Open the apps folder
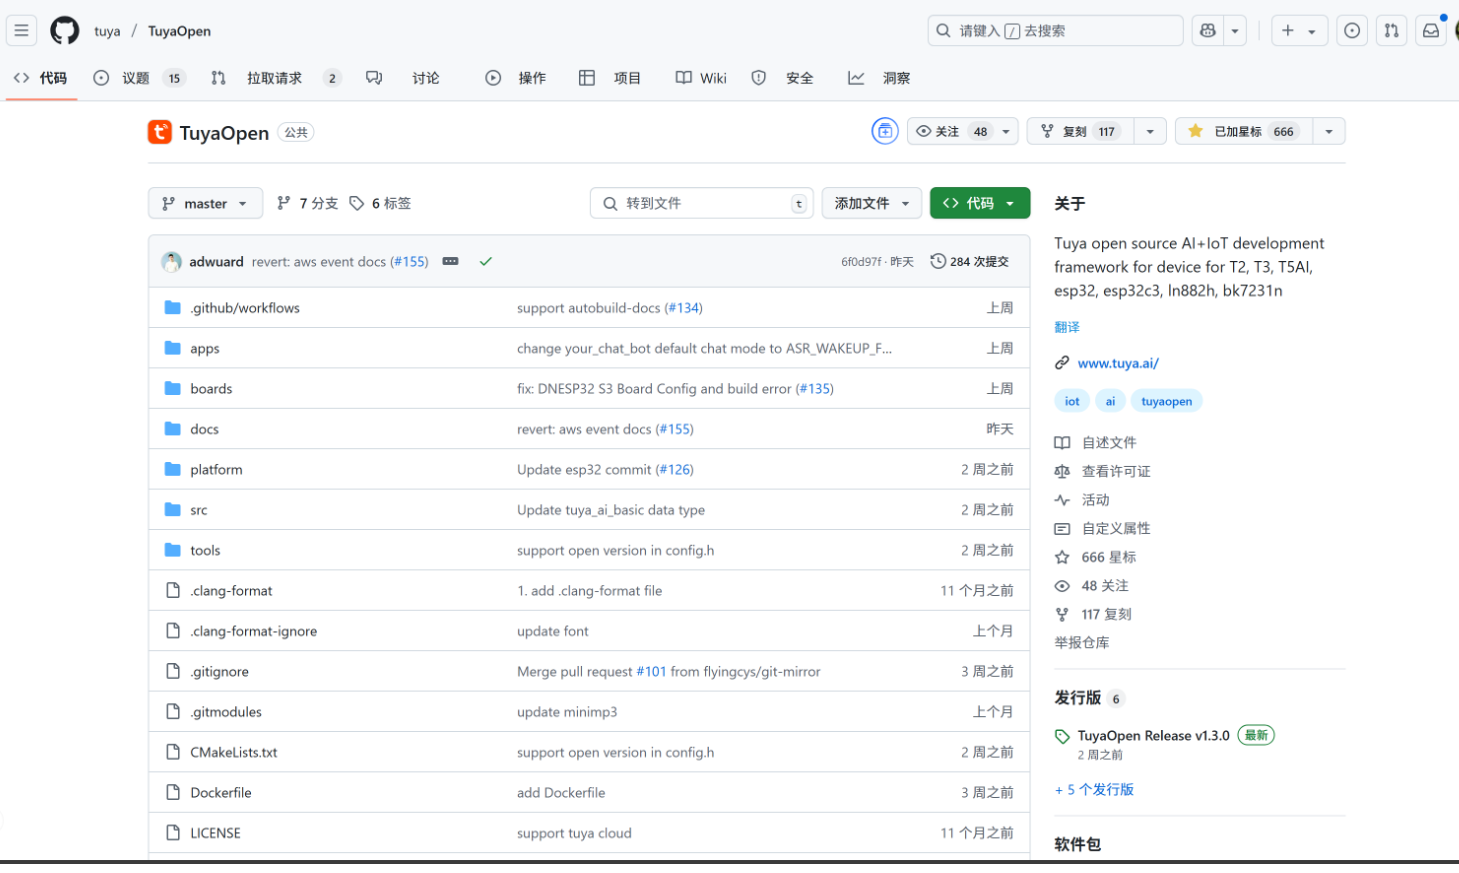Screen dimensions: 1459x873 click(x=205, y=348)
